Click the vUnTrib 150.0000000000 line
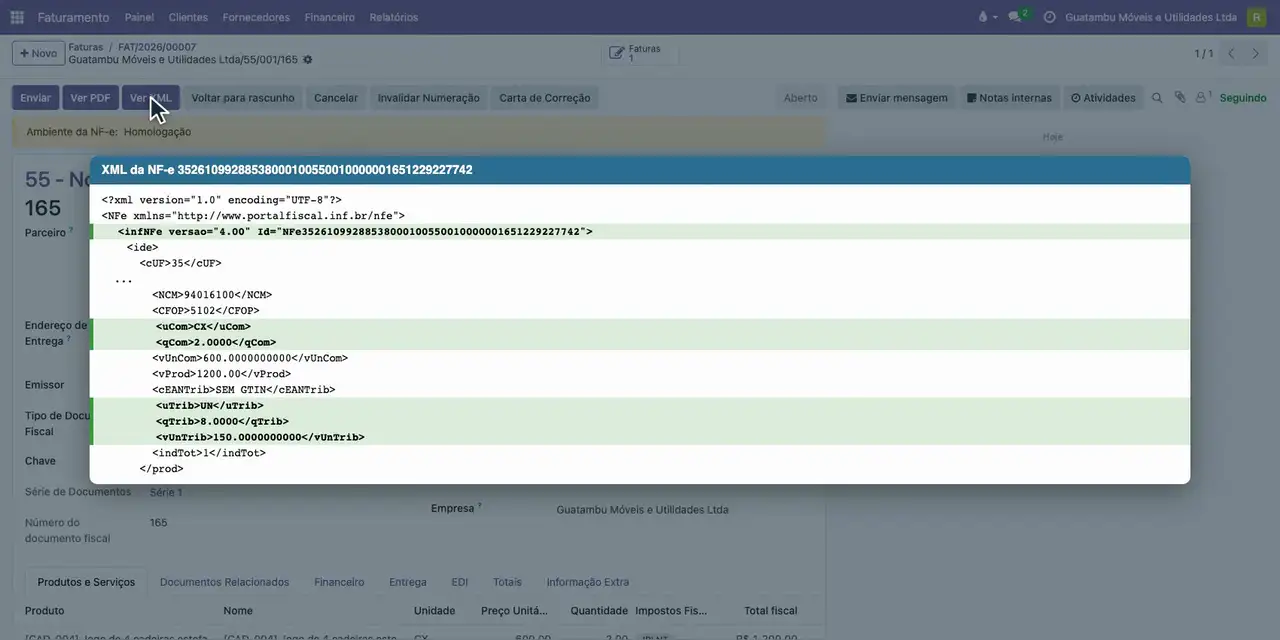The image size is (1280, 640). [x=640, y=437]
